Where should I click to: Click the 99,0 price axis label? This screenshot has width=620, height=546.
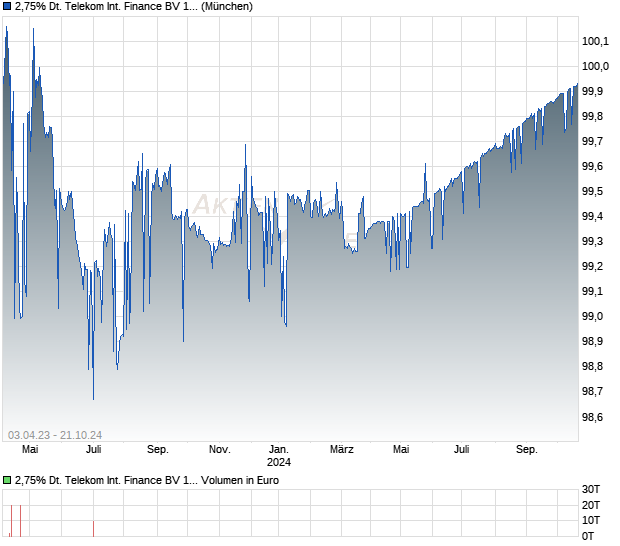coord(592,317)
